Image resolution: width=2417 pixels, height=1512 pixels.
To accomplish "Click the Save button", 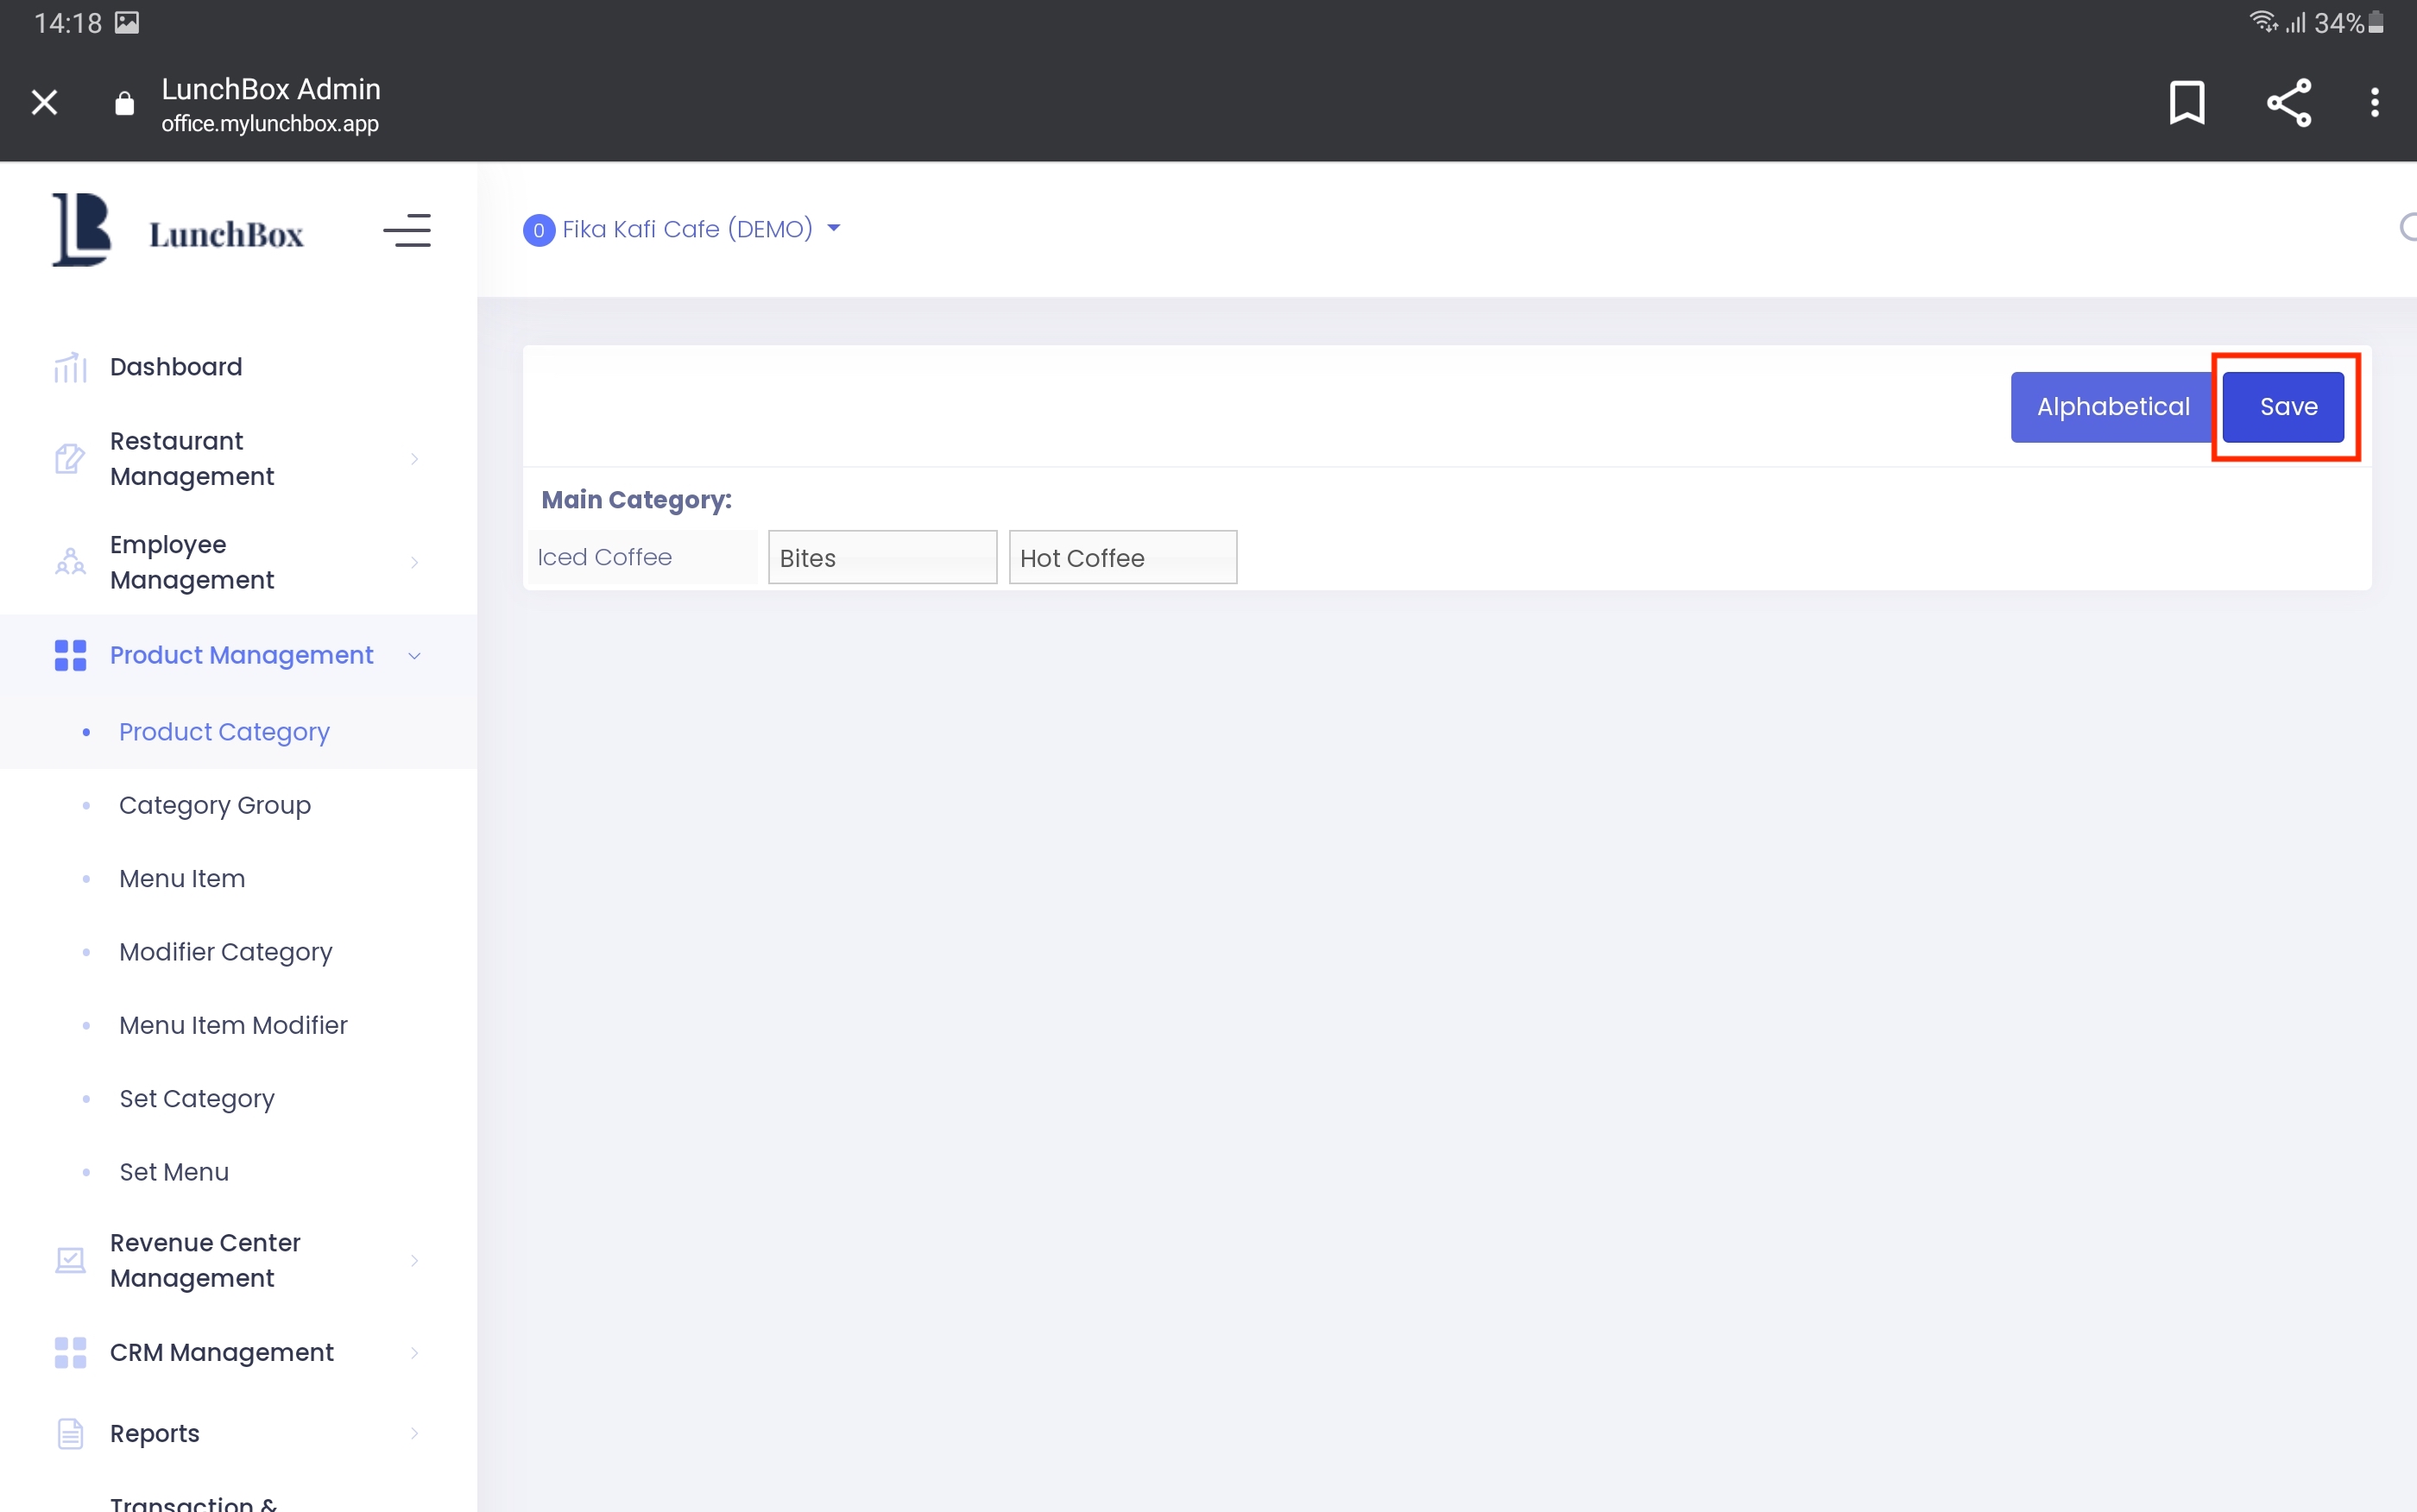I will point(2287,407).
